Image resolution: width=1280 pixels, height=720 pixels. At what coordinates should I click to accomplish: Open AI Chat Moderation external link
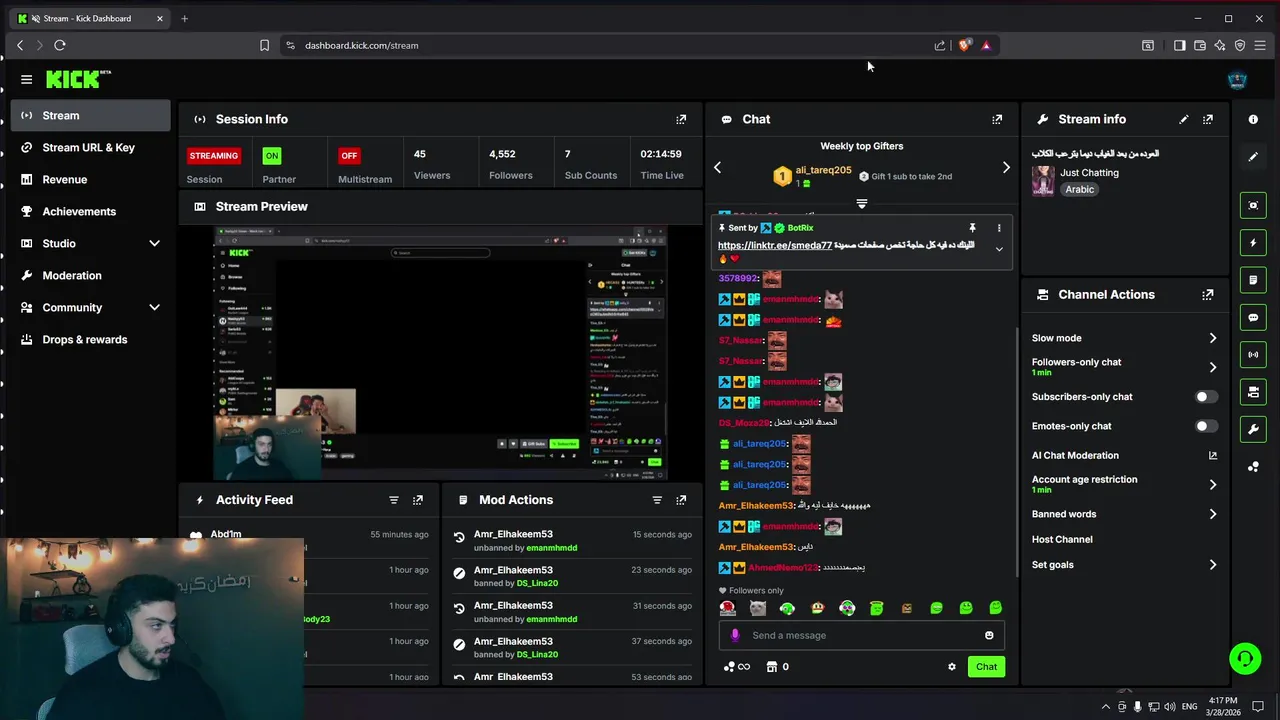point(1213,456)
